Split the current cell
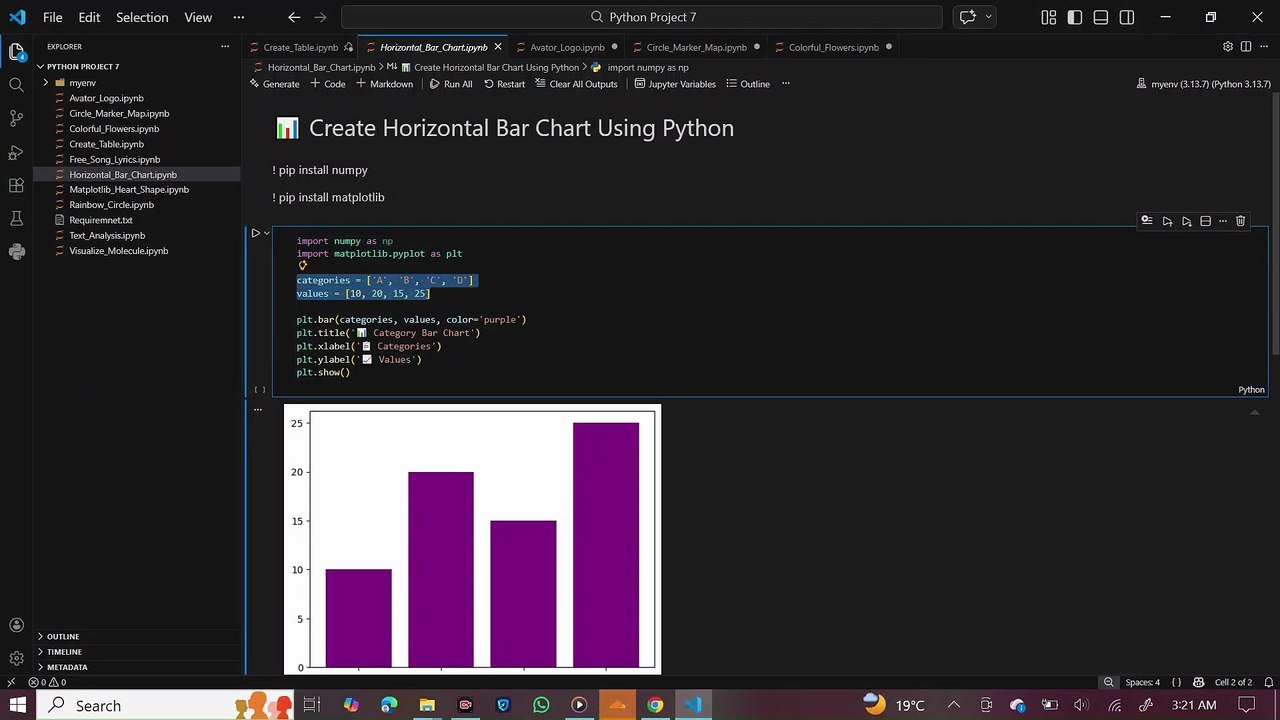The image size is (1280, 720). [1205, 221]
